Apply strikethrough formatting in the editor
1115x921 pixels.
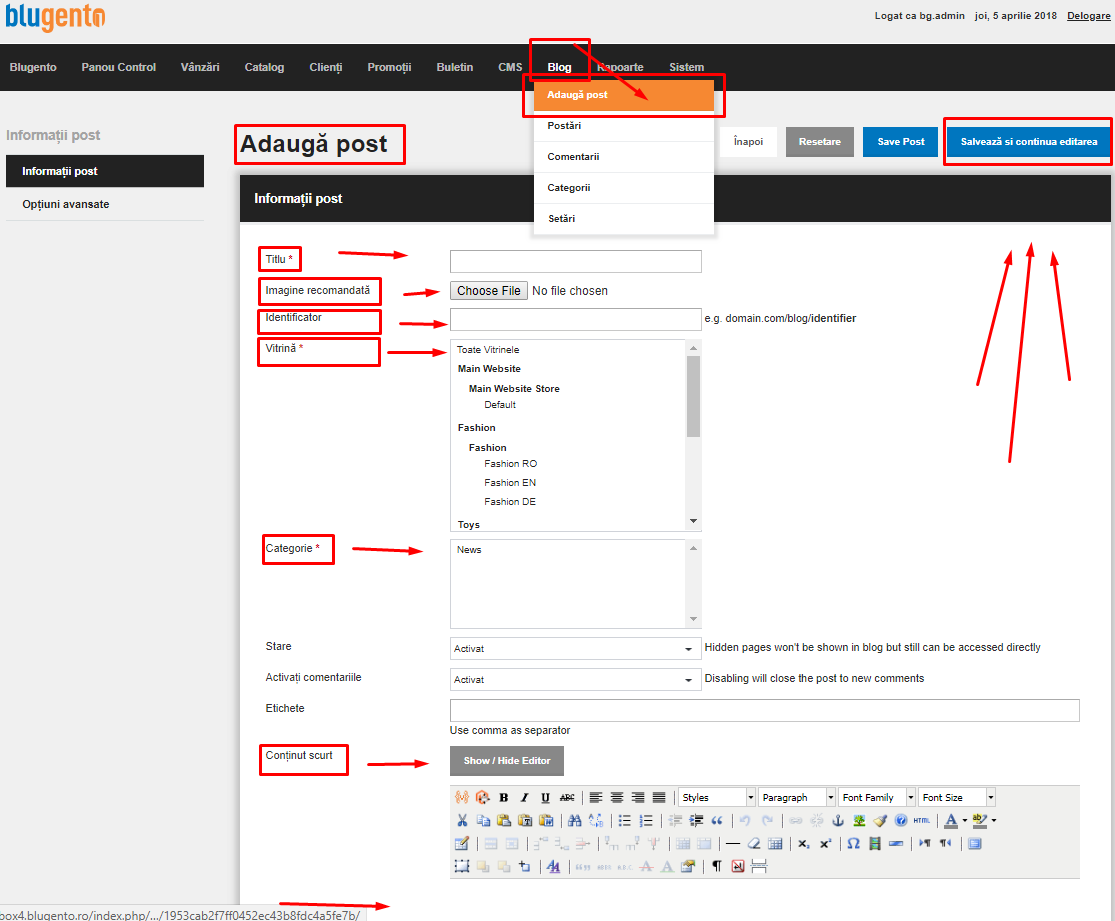(567, 797)
